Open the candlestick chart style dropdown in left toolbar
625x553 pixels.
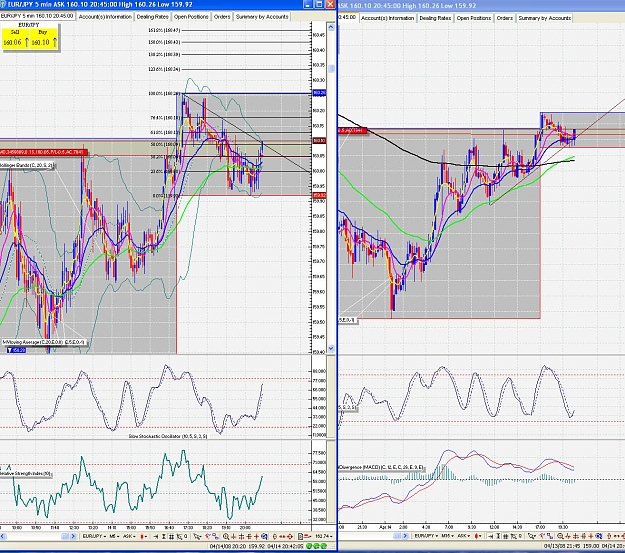pos(143,536)
